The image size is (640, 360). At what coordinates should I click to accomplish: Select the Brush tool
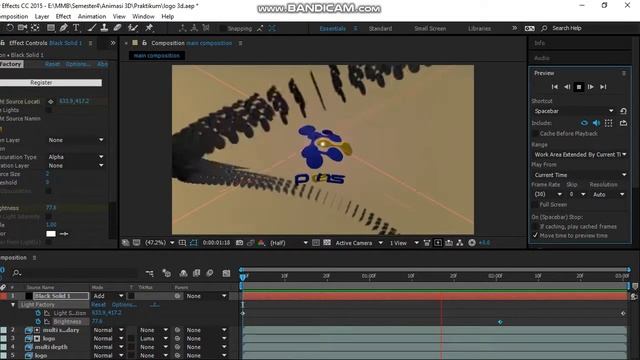click(x=92, y=28)
